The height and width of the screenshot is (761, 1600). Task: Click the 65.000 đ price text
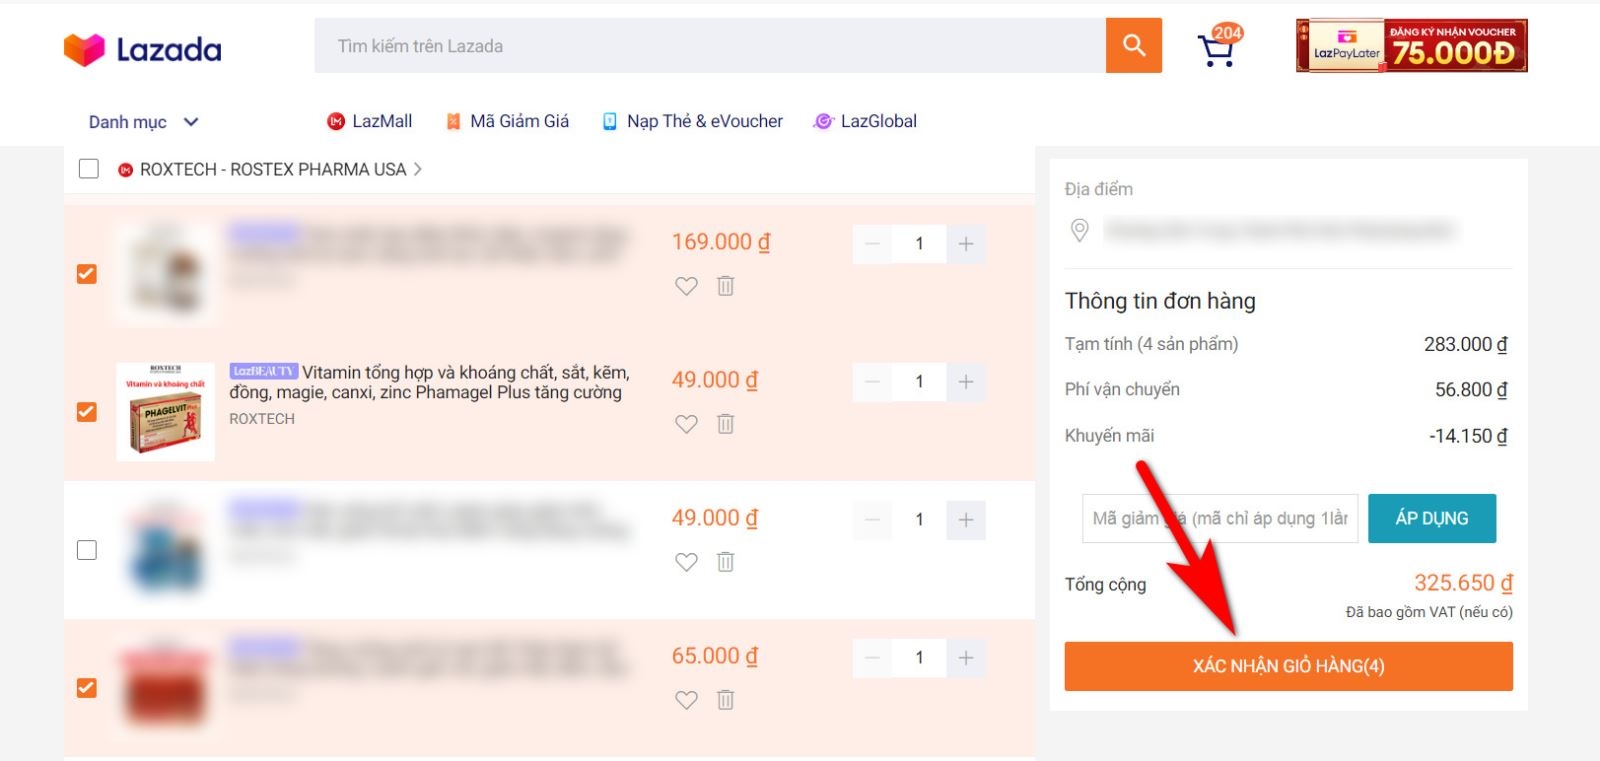715,656
